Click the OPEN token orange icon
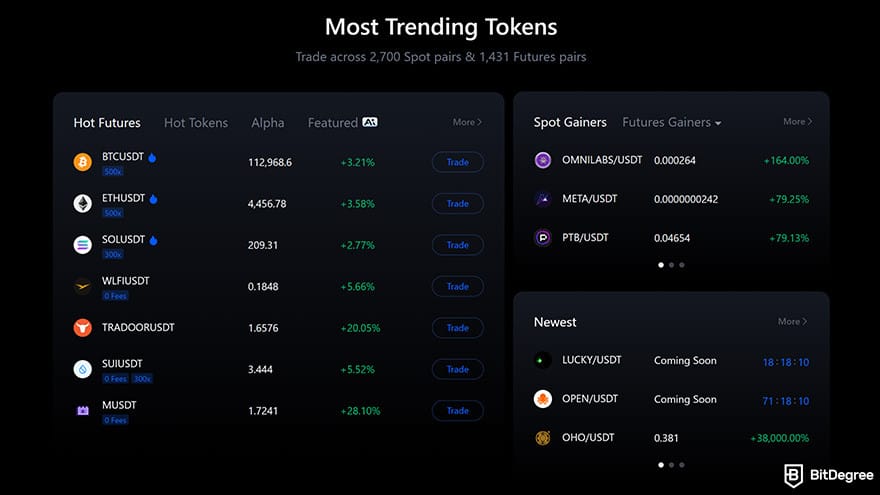This screenshot has width=880, height=495. click(x=543, y=399)
